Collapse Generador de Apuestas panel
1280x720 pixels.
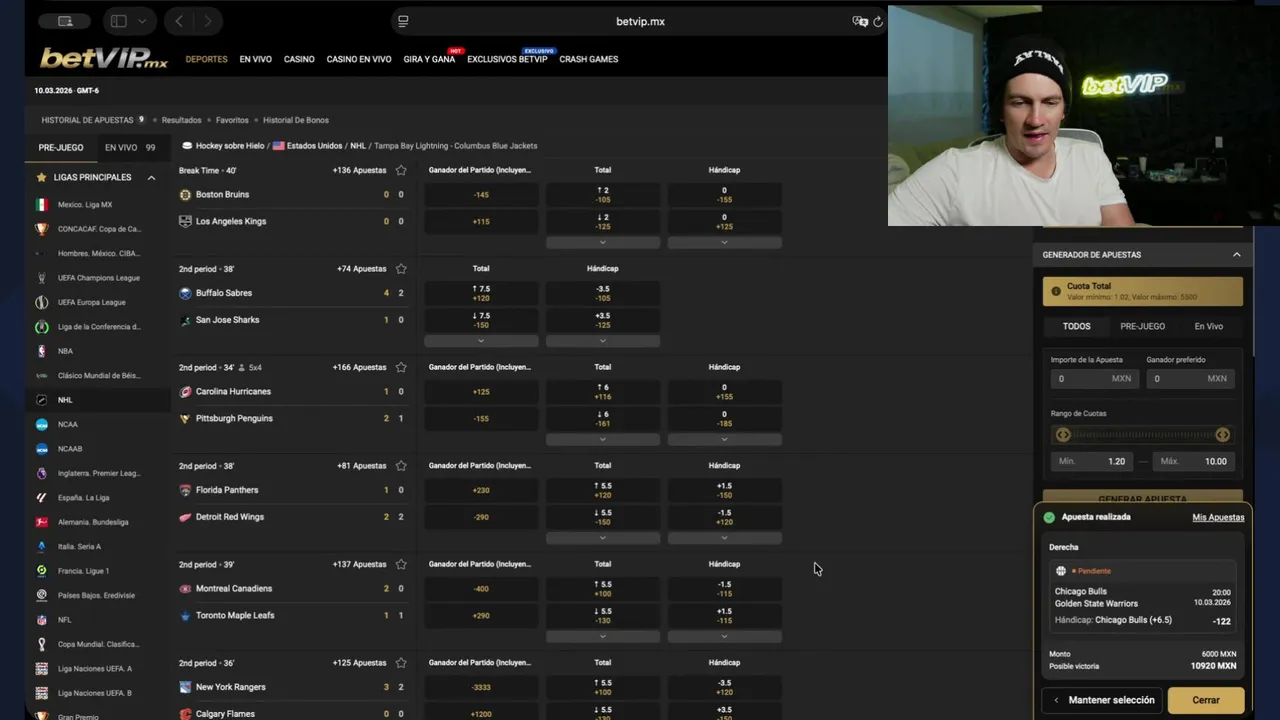coord(1236,255)
